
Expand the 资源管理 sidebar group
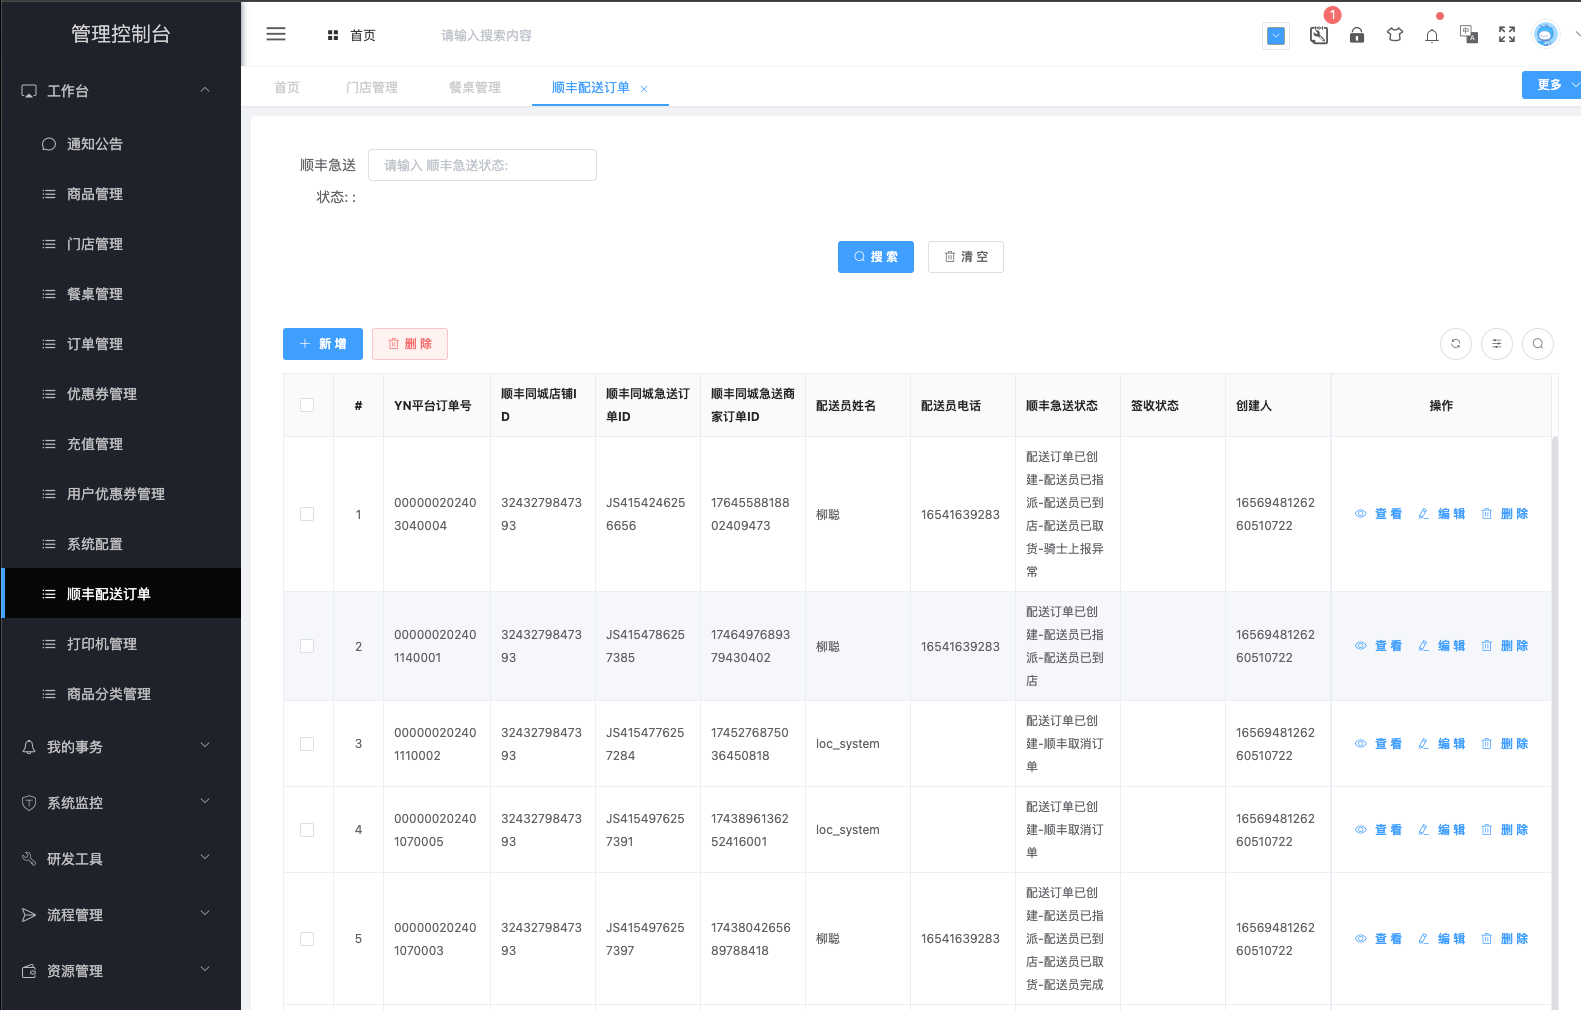pos(121,971)
